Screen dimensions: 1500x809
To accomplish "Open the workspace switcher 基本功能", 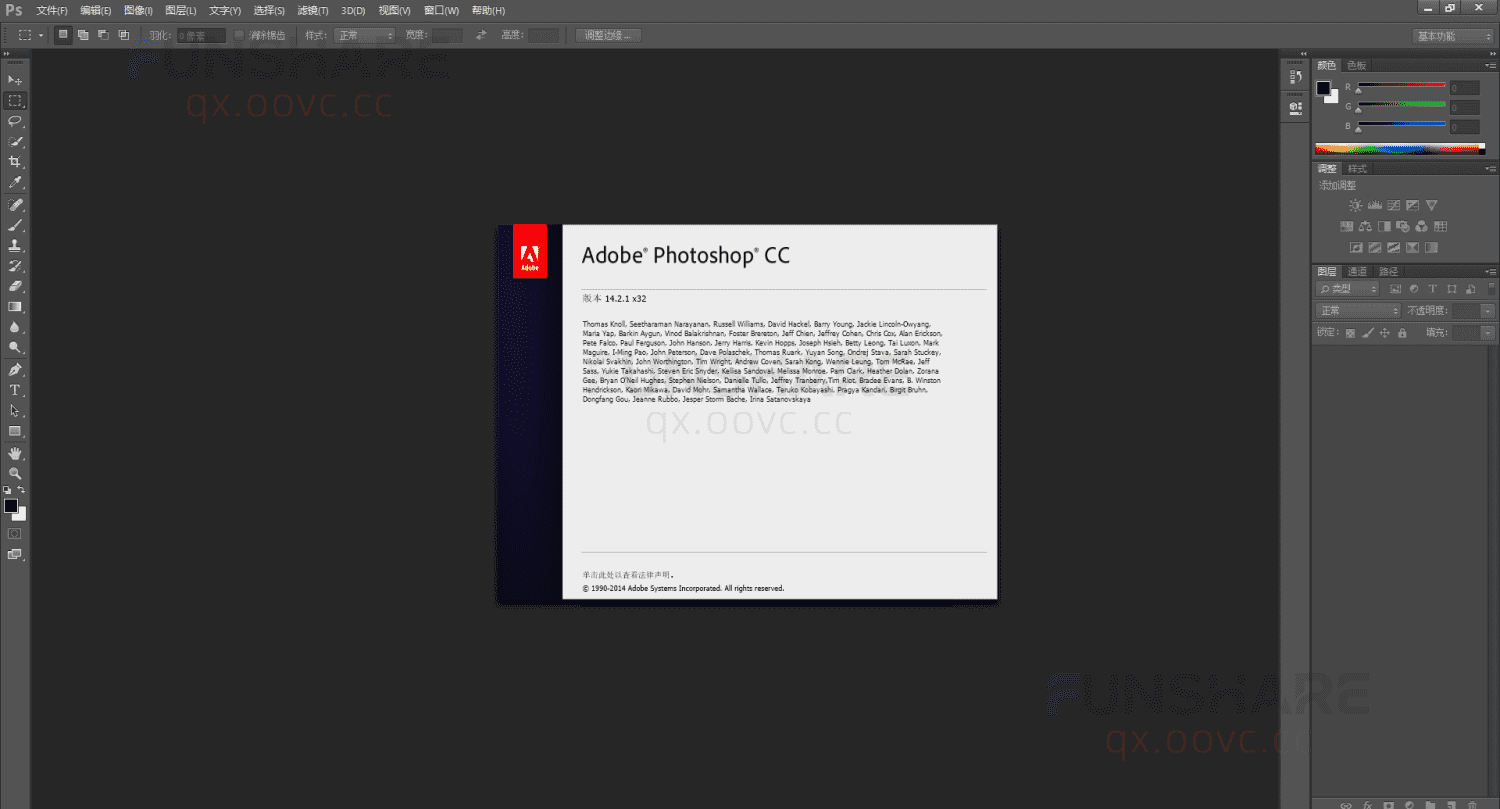I will (x=1453, y=36).
